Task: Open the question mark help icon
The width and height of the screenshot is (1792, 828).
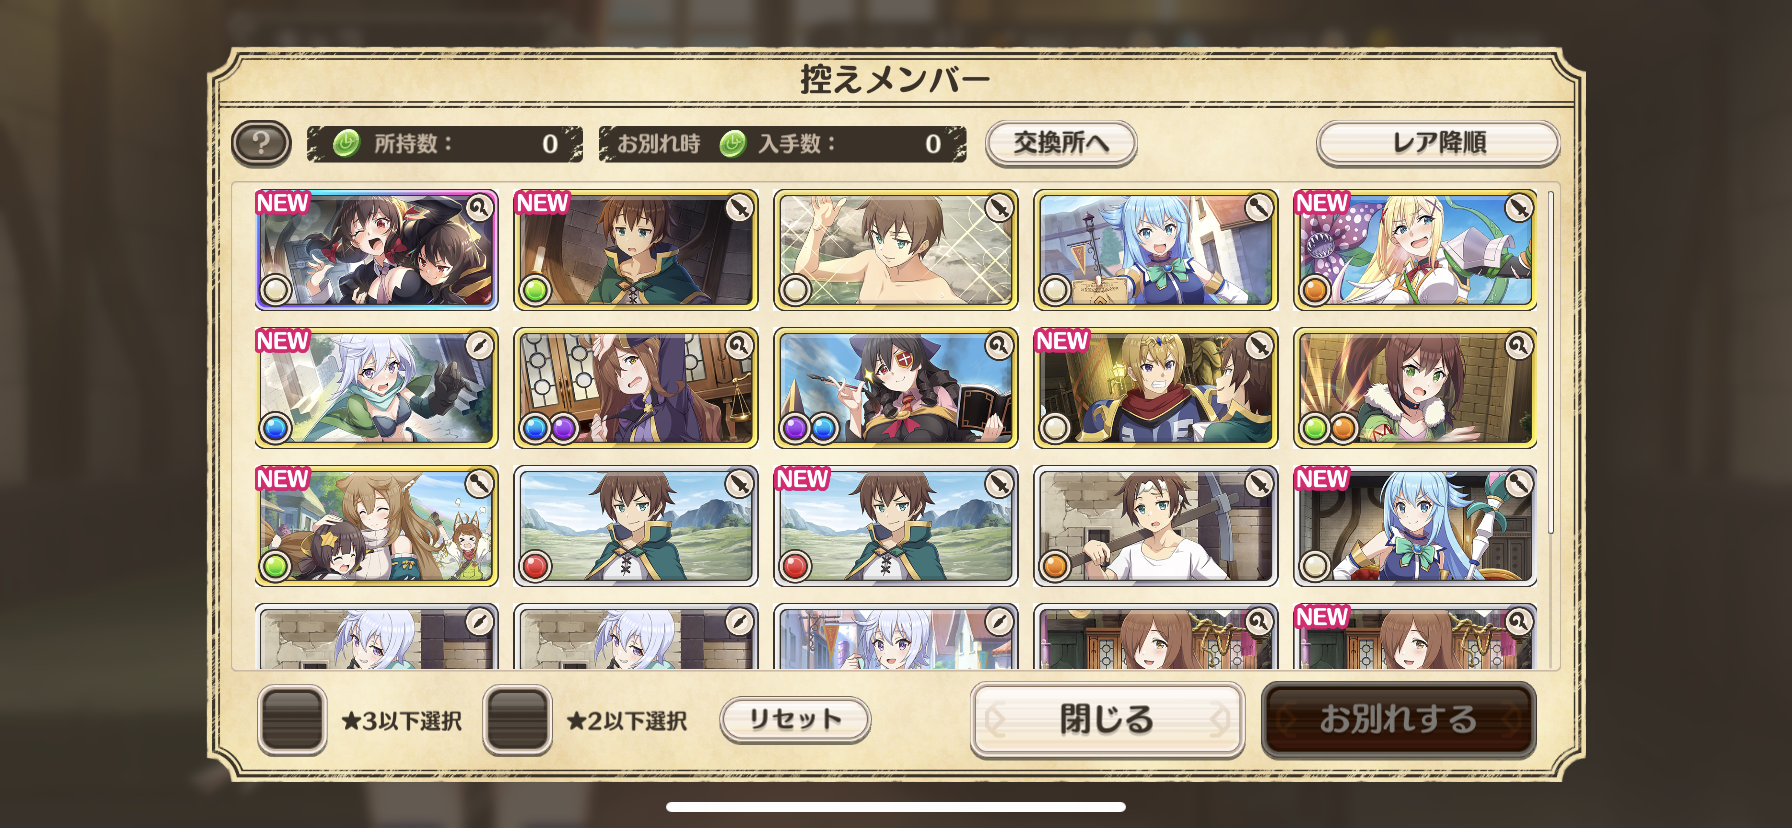Action: [x=261, y=143]
